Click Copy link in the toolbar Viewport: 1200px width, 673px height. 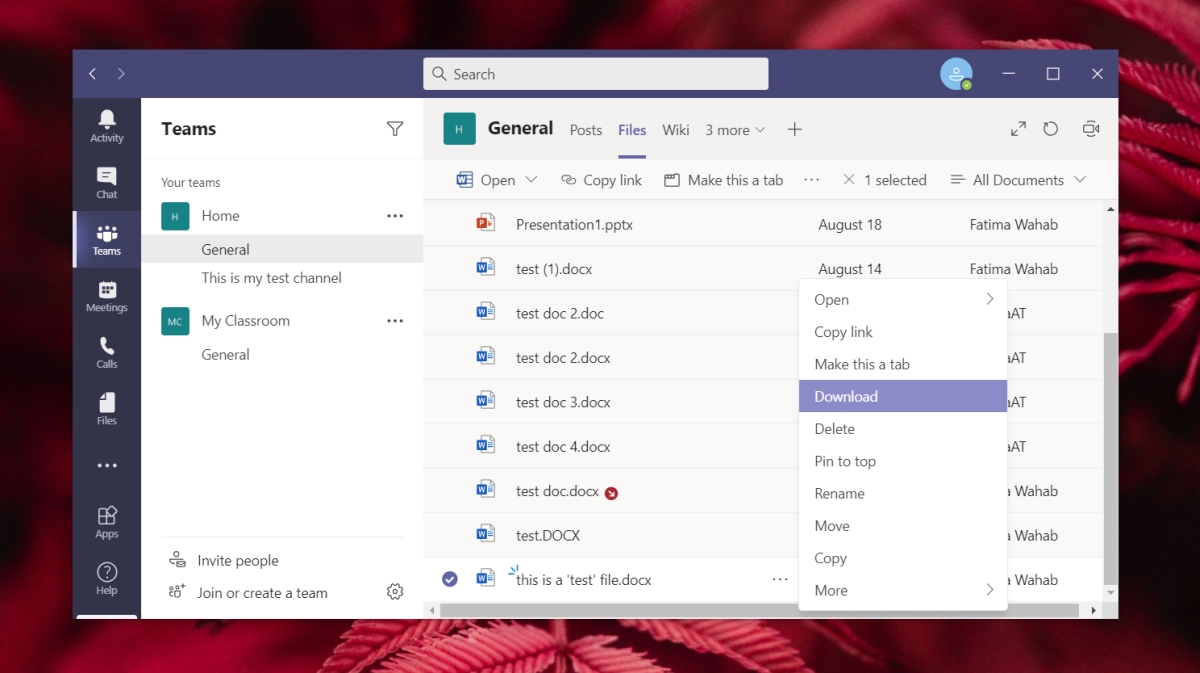pyautogui.click(x=601, y=180)
